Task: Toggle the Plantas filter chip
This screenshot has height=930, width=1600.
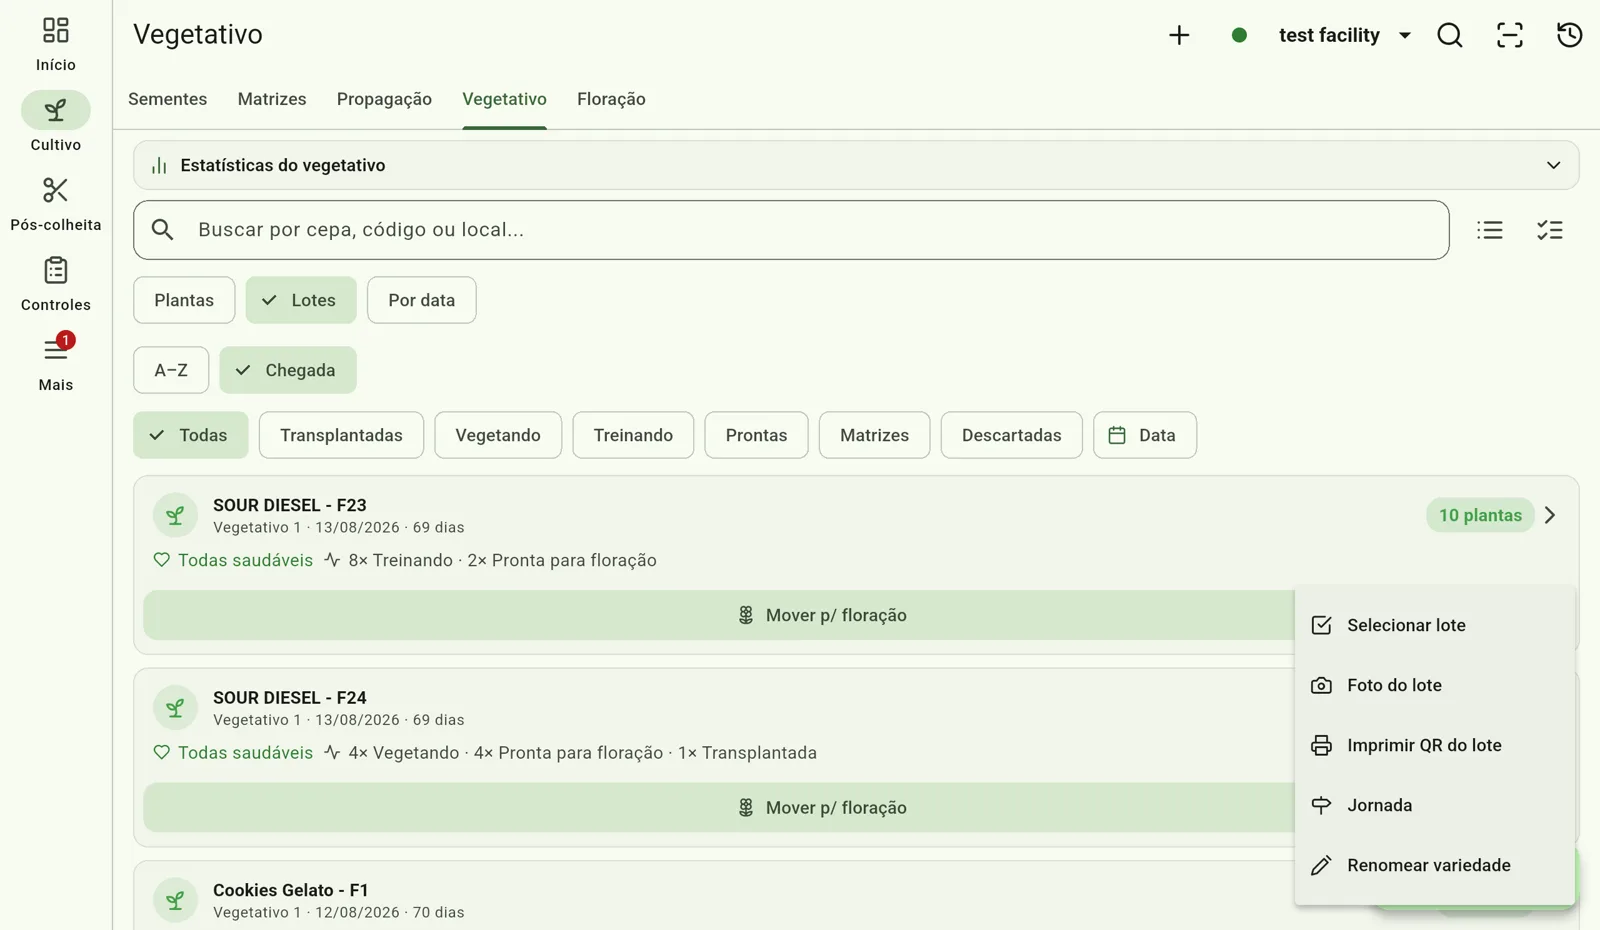Action: 184,300
